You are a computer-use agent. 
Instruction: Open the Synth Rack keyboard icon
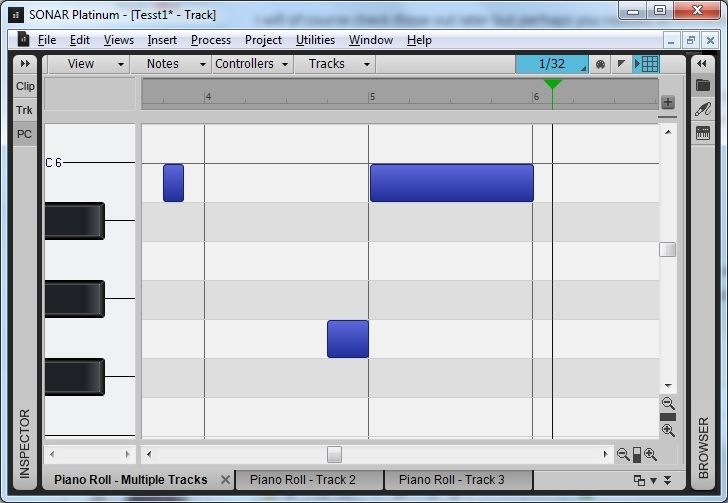[703, 132]
